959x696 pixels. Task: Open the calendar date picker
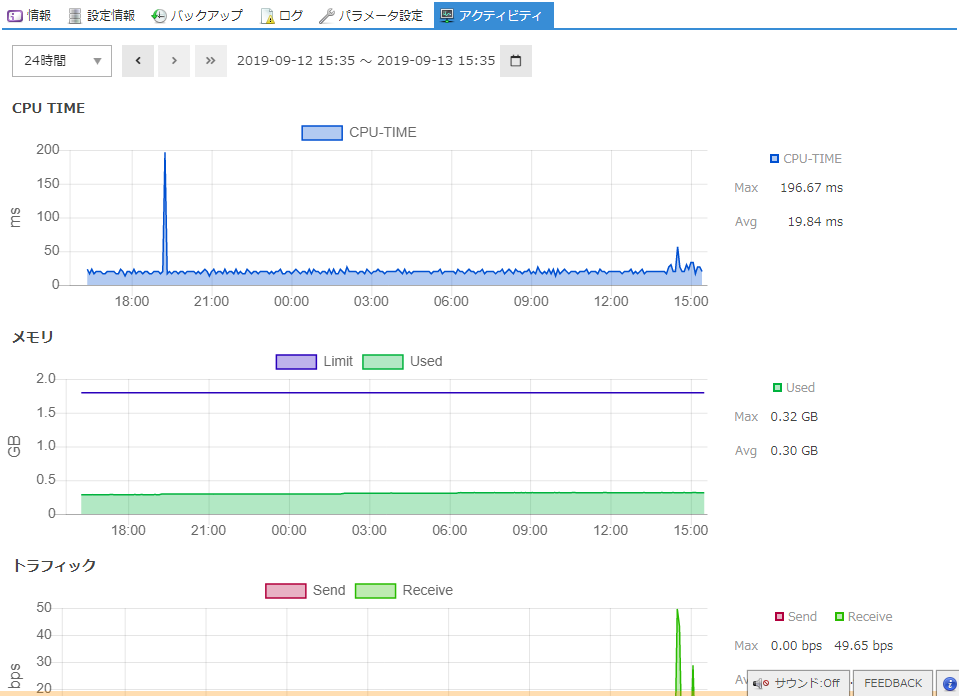(516, 61)
